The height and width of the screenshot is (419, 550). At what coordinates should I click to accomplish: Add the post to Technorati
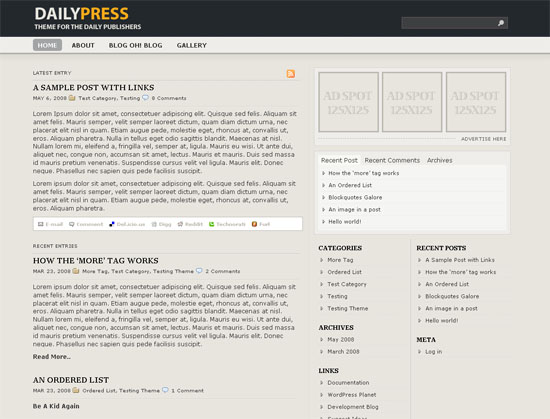tap(227, 224)
